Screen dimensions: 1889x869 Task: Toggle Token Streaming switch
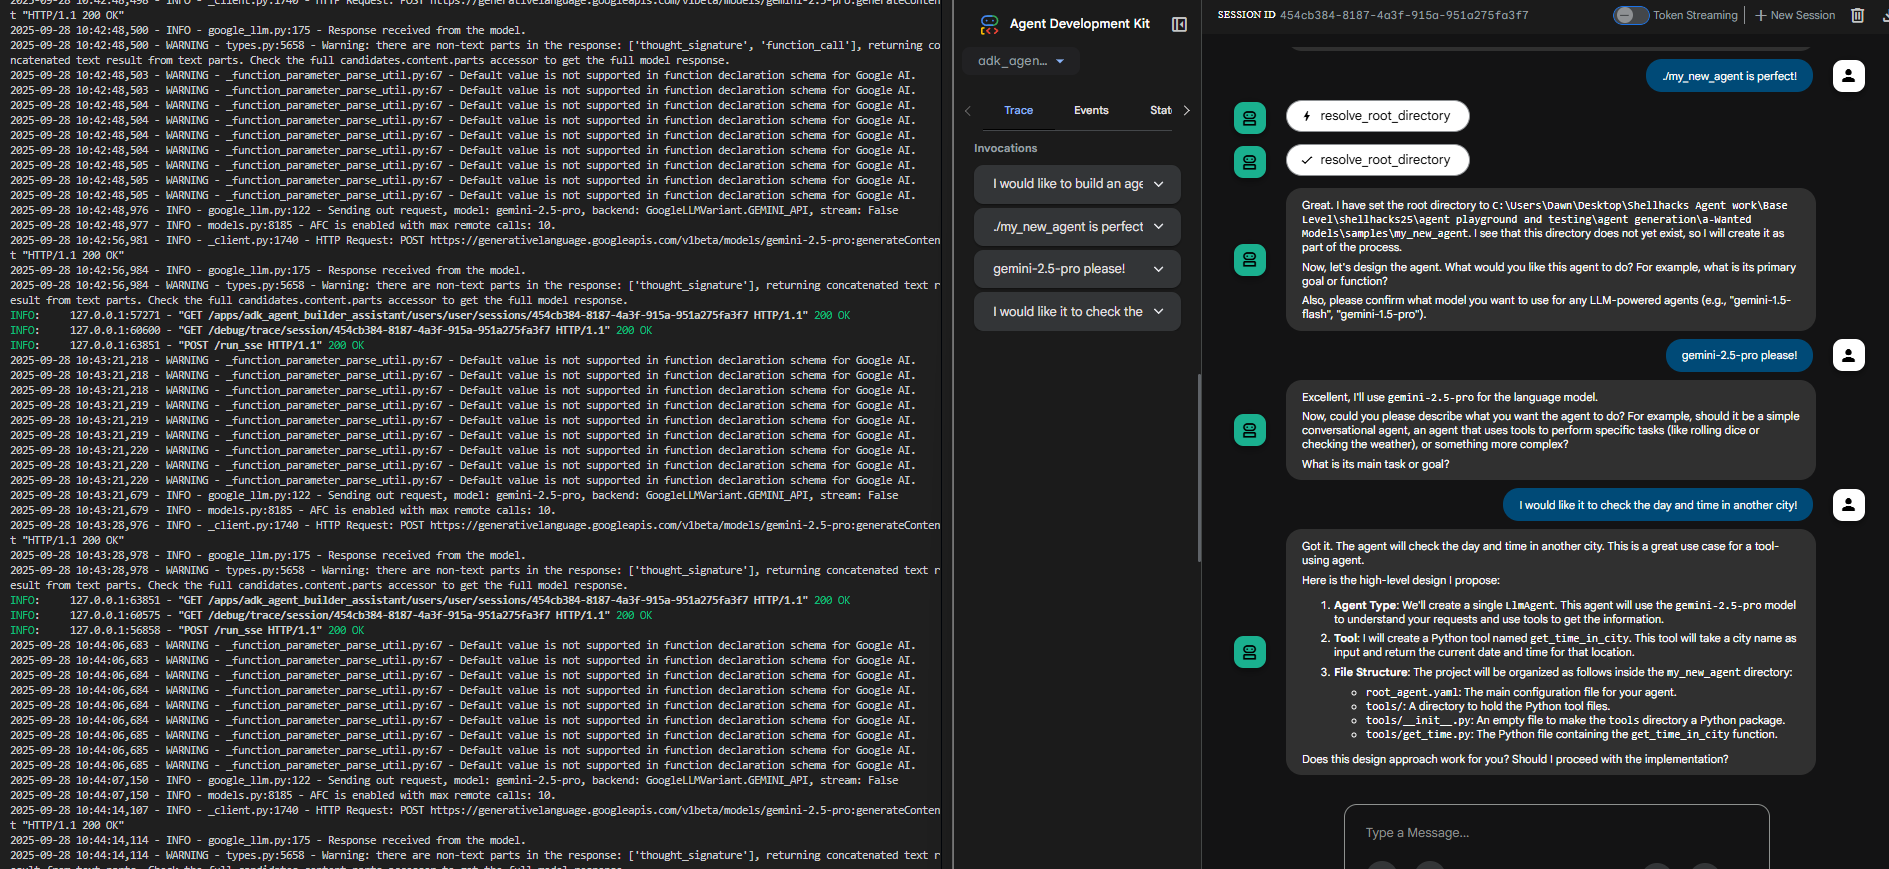(x=1631, y=15)
